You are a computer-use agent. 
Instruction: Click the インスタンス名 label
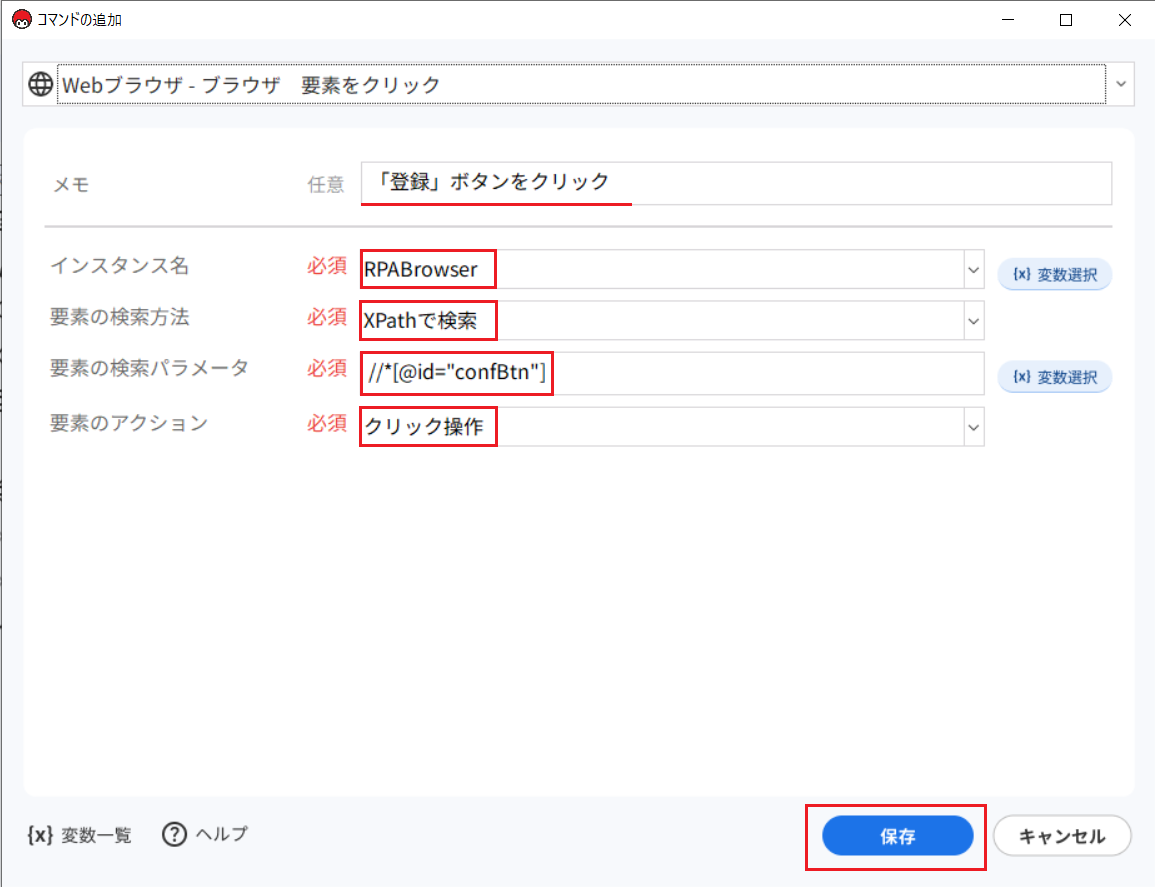[119, 266]
